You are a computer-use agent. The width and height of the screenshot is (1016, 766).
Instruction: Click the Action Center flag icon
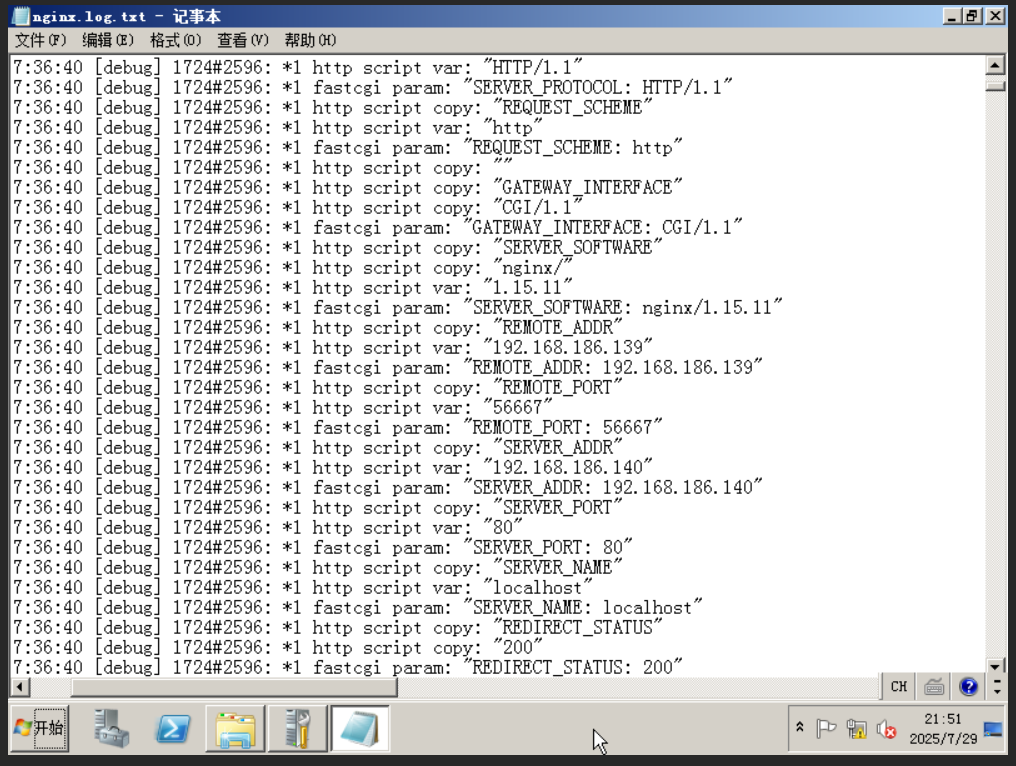click(826, 729)
